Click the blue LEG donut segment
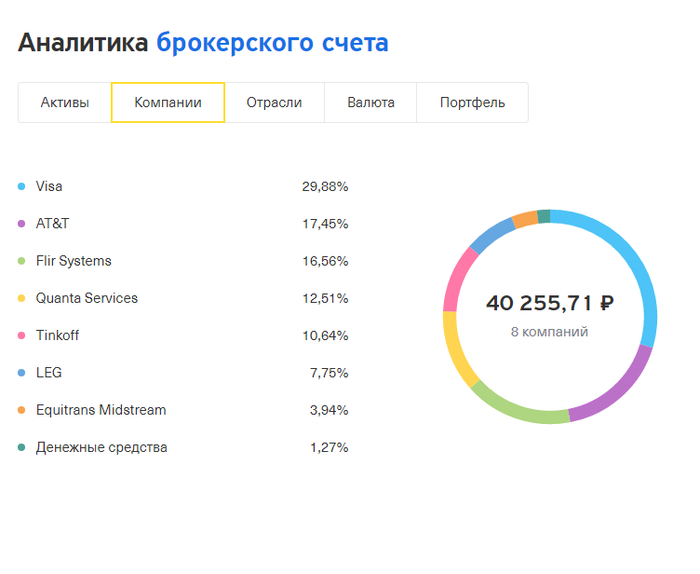Image resolution: width=700 pixels, height=574 pixels. tap(492, 235)
